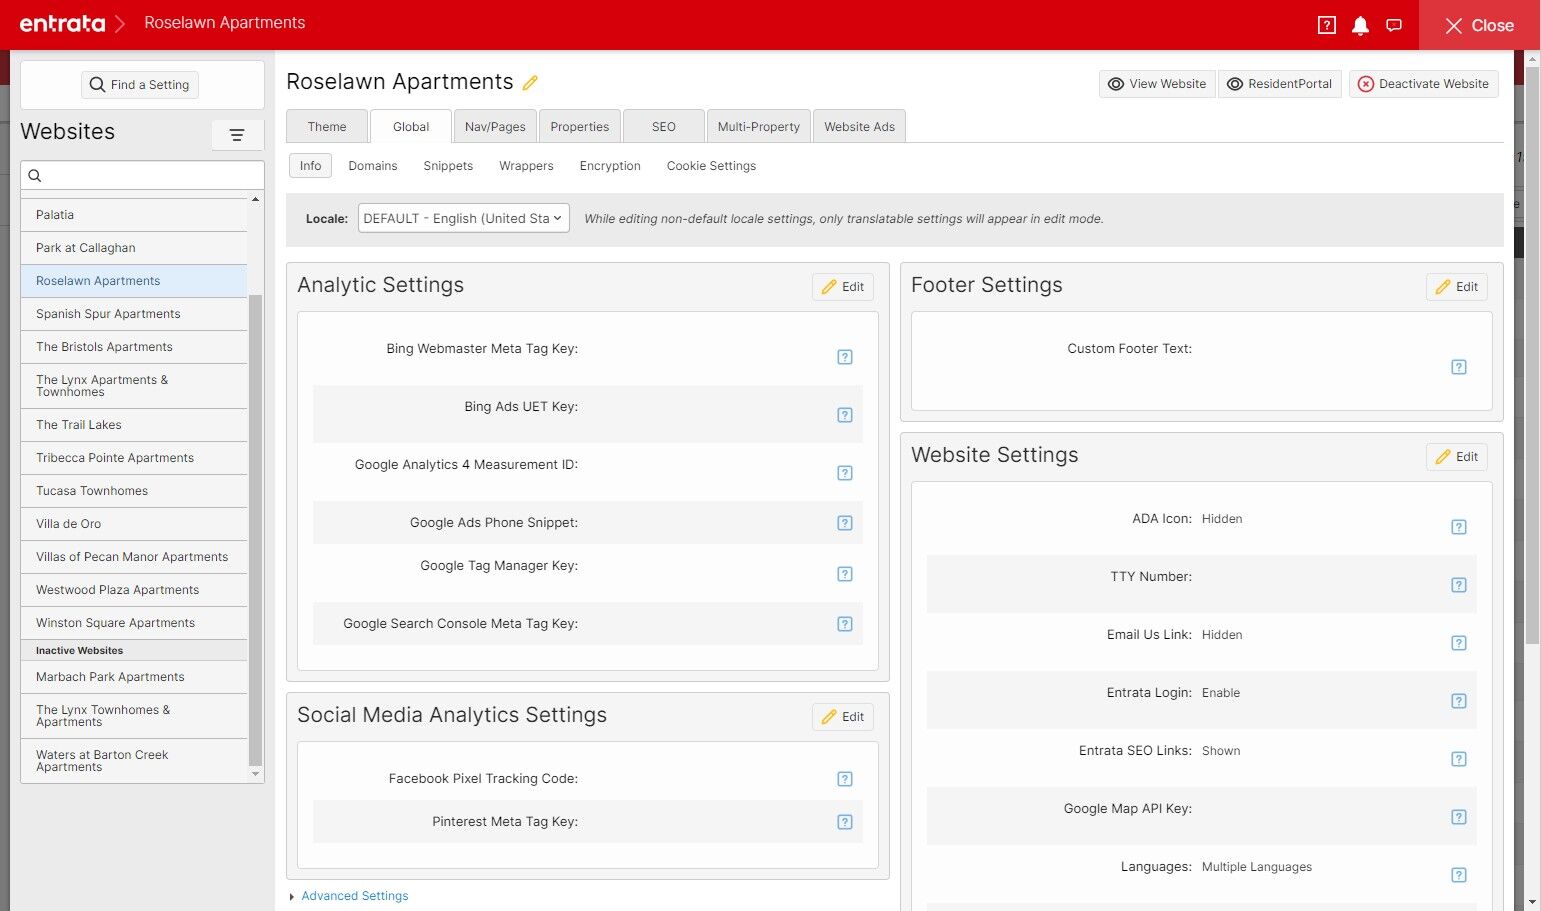
Task: Click the pencil icon beside Roselawn Apartments title
Action: point(530,83)
